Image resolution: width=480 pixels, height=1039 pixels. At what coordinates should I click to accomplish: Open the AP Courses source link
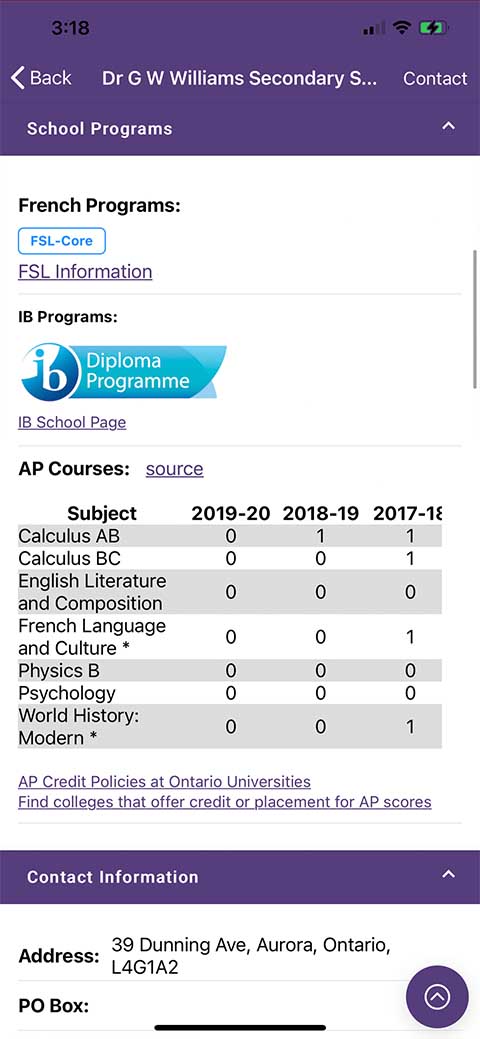pyautogui.click(x=174, y=468)
